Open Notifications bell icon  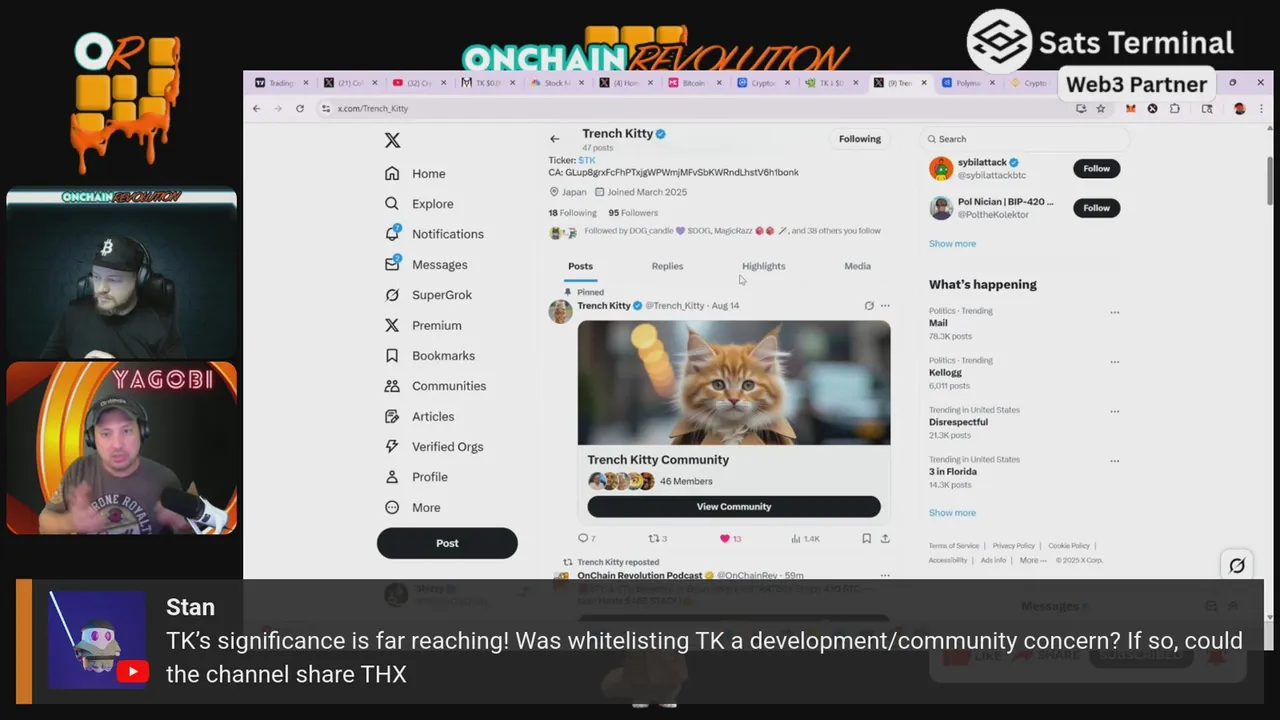pyautogui.click(x=392, y=233)
